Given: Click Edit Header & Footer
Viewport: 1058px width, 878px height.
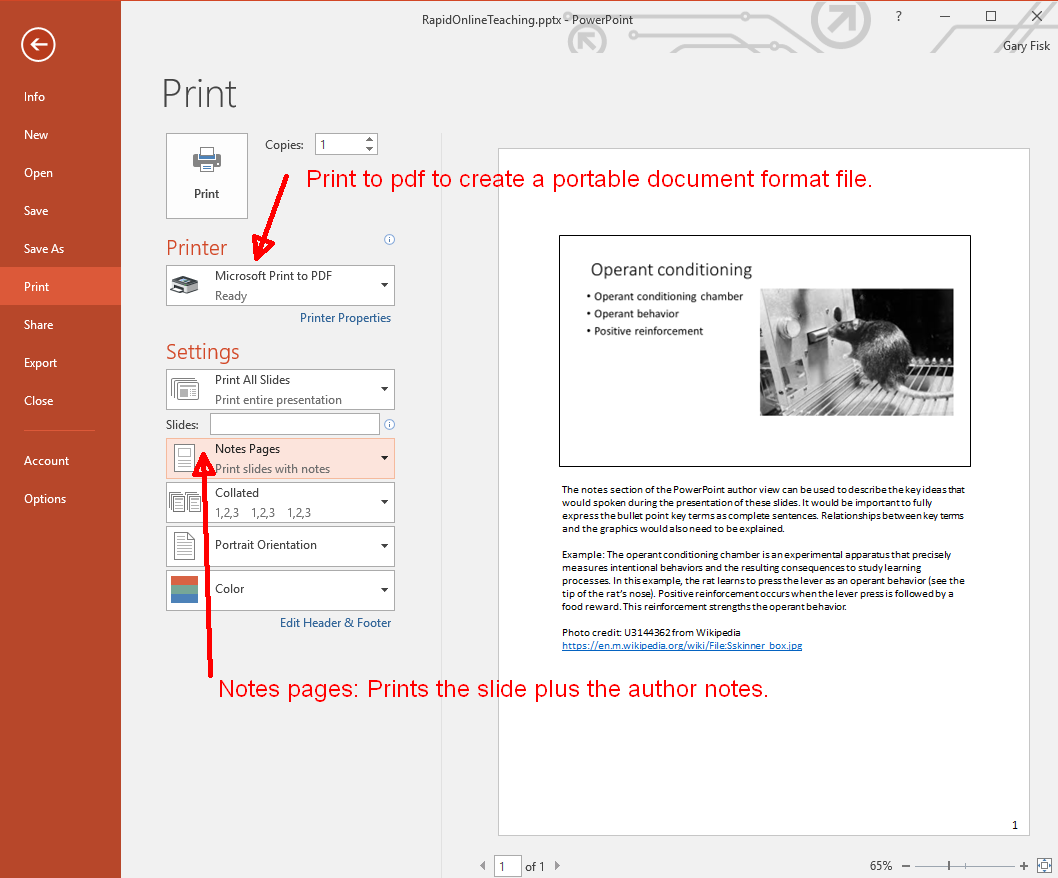Looking at the screenshot, I should 335,622.
